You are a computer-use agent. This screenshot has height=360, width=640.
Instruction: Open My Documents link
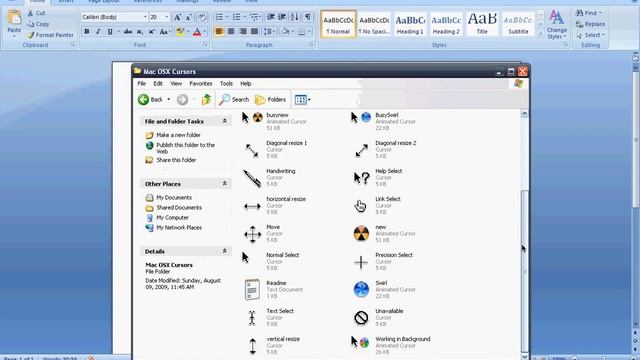(x=174, y=197)
